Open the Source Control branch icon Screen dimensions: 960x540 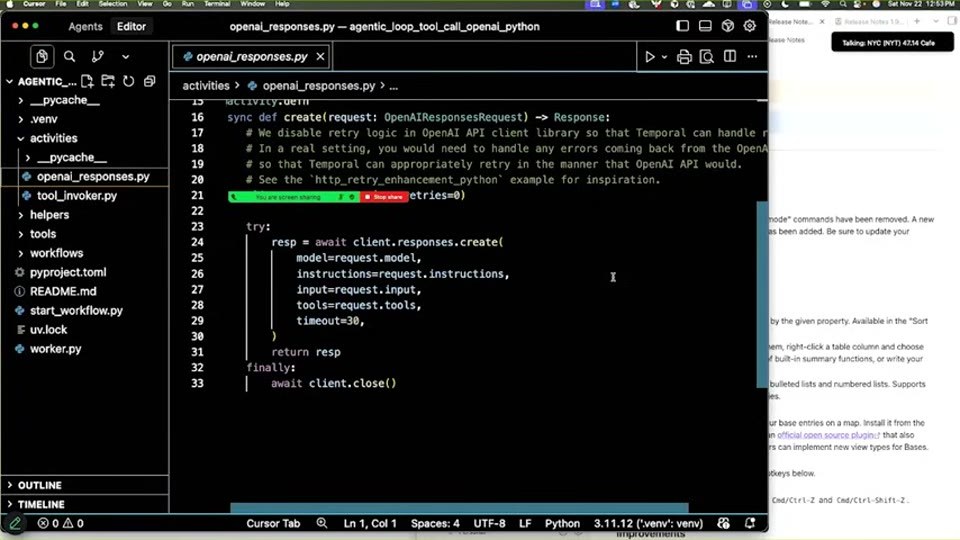[x=97, y=56]
